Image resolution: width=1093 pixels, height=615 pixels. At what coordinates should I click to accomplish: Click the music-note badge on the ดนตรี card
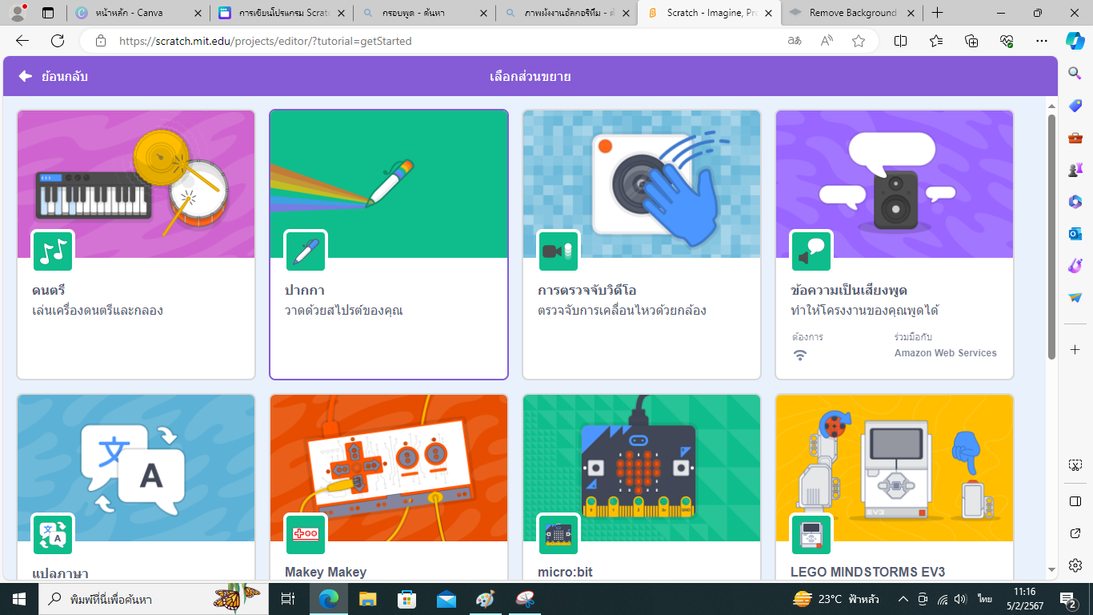pos(52,251)
